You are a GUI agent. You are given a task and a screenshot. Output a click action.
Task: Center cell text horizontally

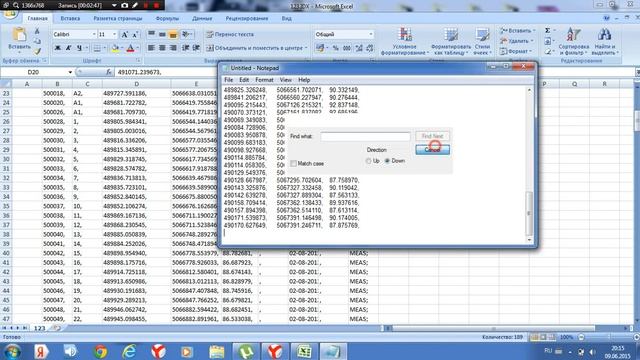point(162,48)
